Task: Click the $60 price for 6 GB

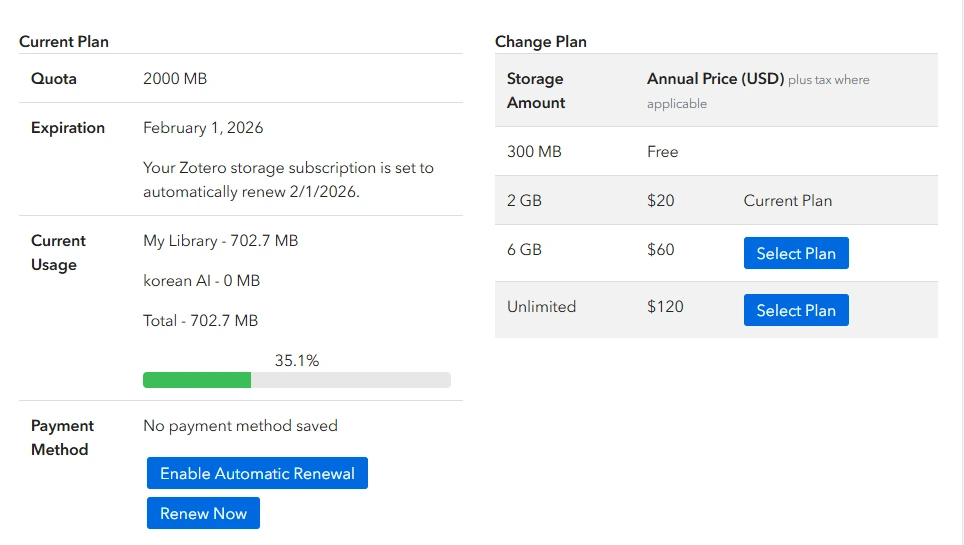Action: tap(660, 250)
